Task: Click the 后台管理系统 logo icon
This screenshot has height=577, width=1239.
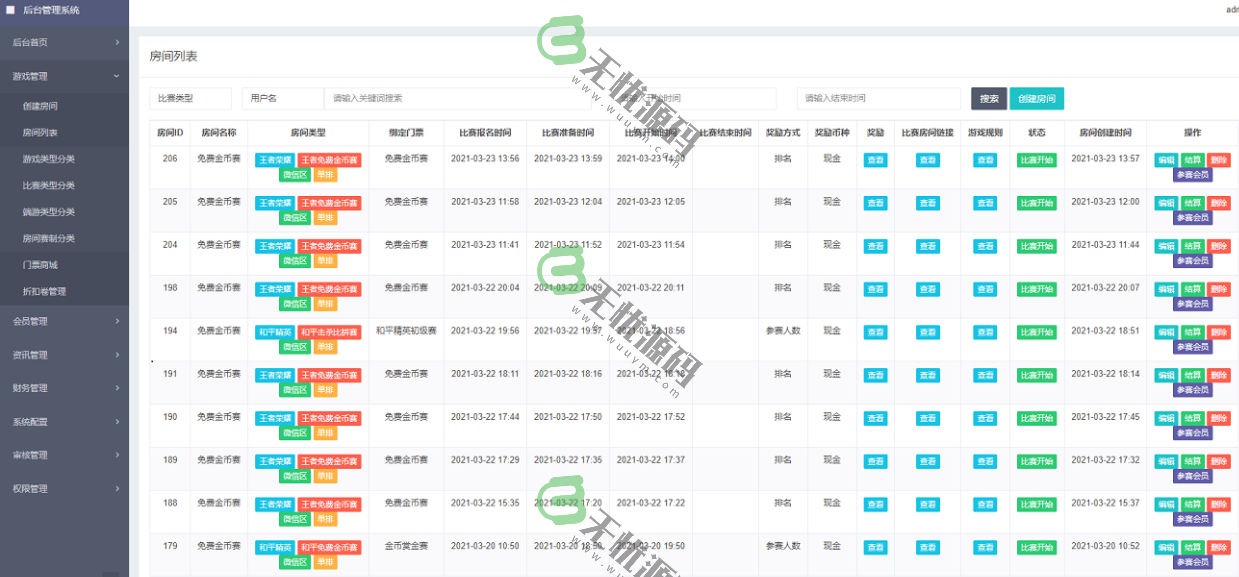Action: (x=10, y=10)
